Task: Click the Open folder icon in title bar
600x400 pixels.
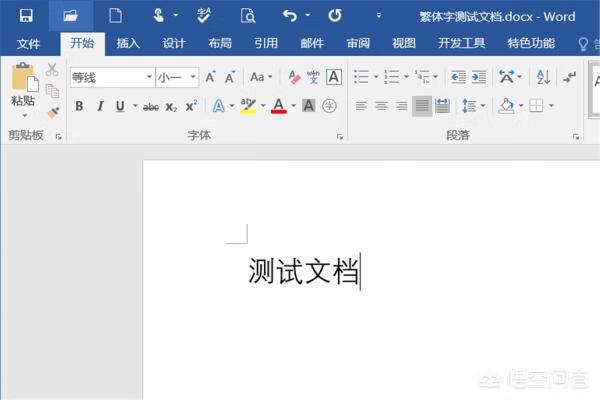Action: pyautogui.click(x=70, y=15)
